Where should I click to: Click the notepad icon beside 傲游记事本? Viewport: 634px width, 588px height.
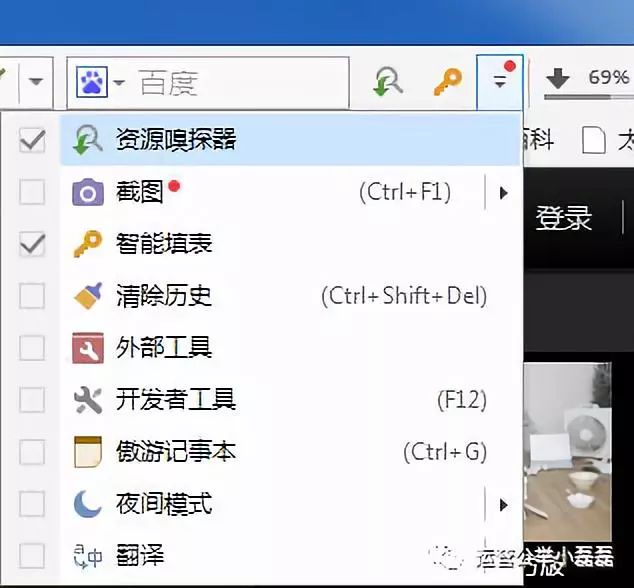point(88,452)
